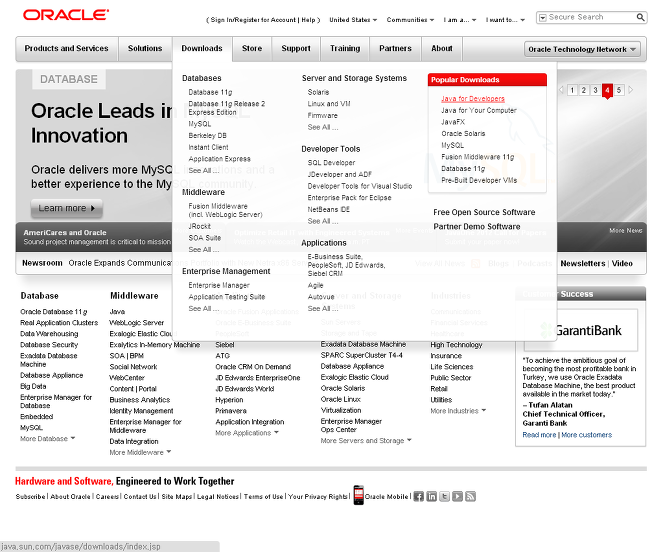Open the JavaFX download link

tap(453, 122)
